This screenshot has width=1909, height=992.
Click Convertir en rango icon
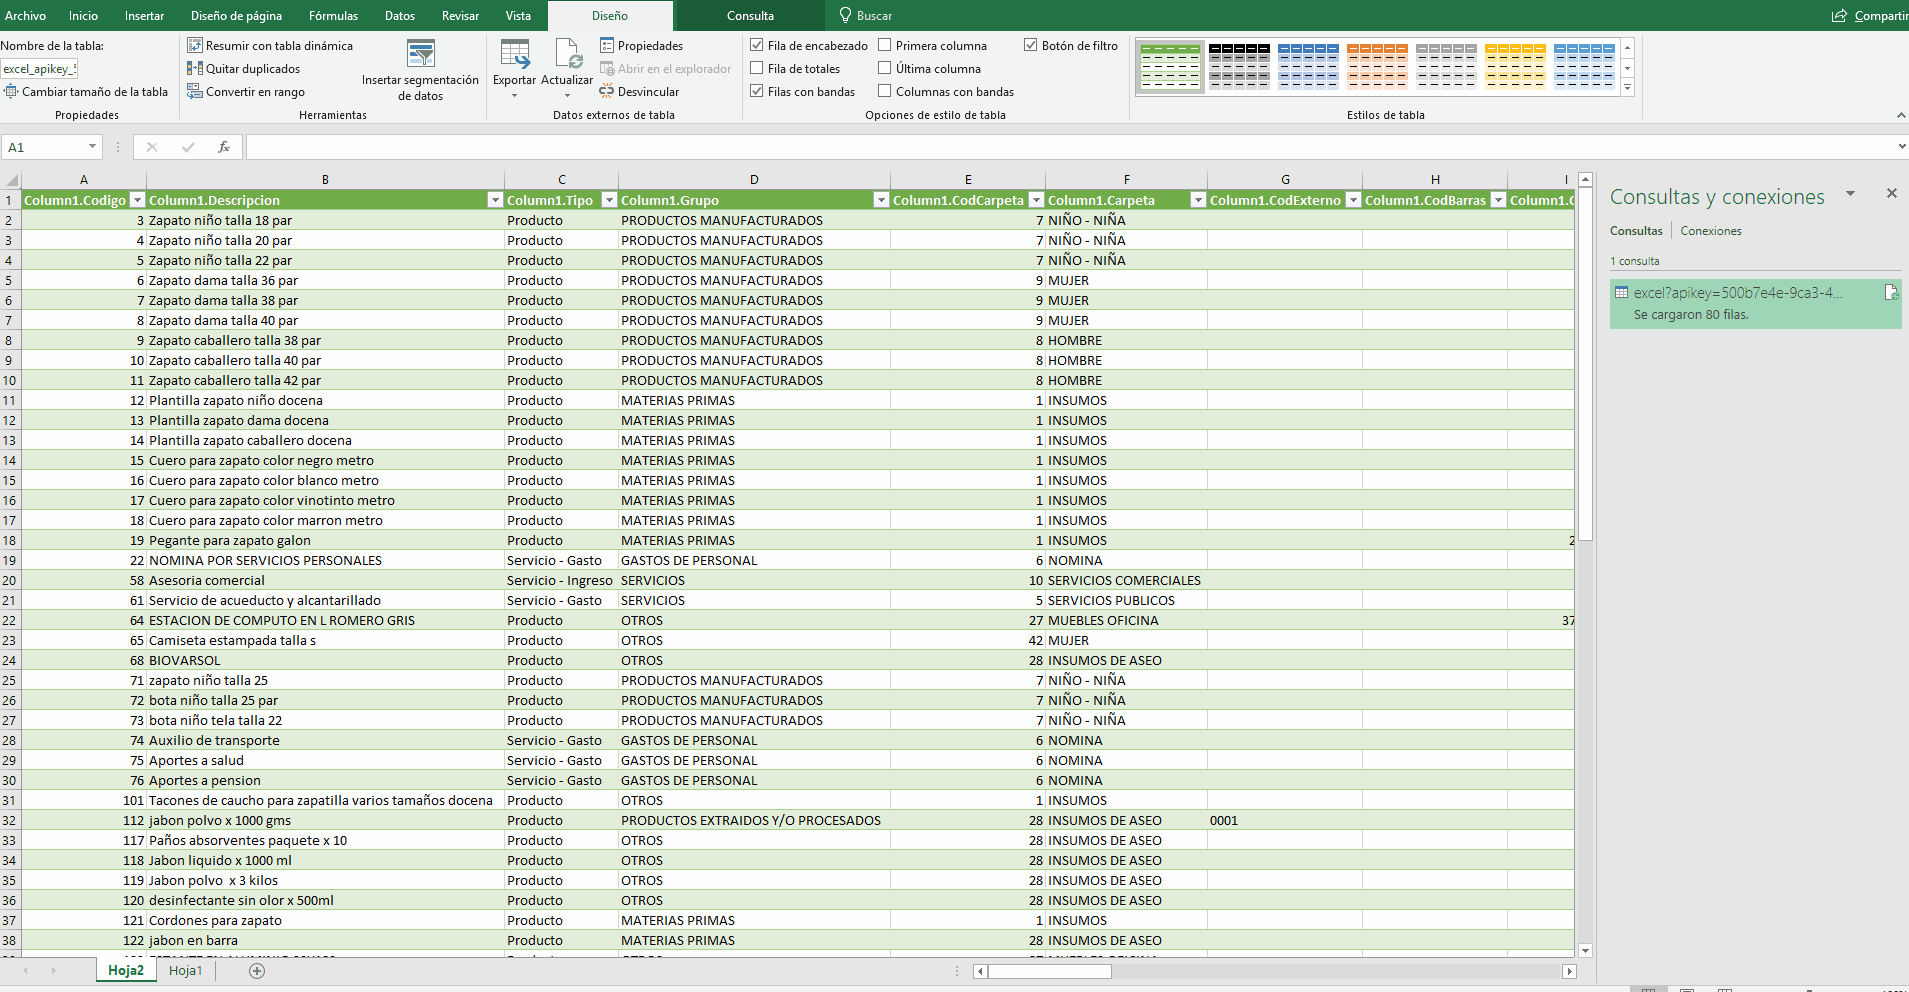click(195, 92)
